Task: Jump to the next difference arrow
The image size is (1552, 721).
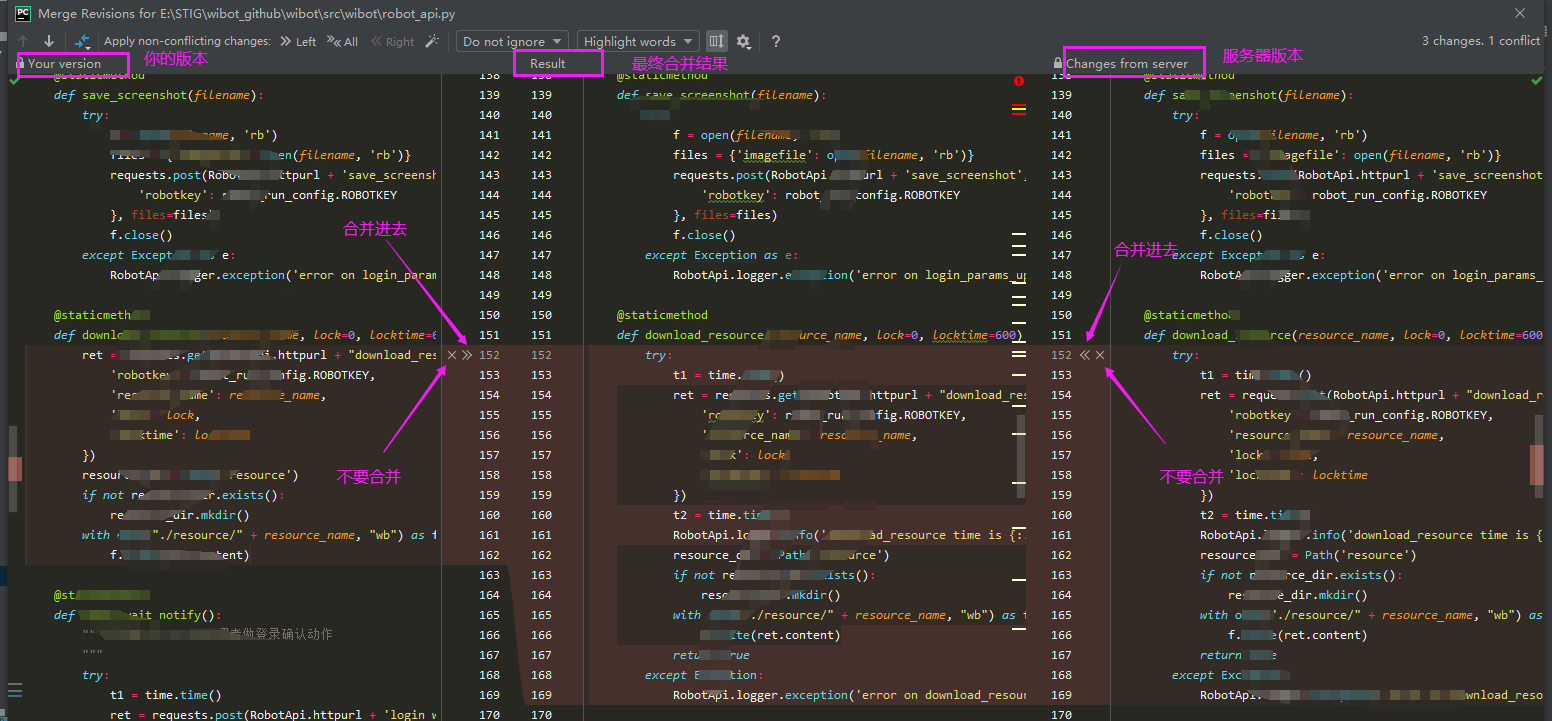Action: [48, 41]
